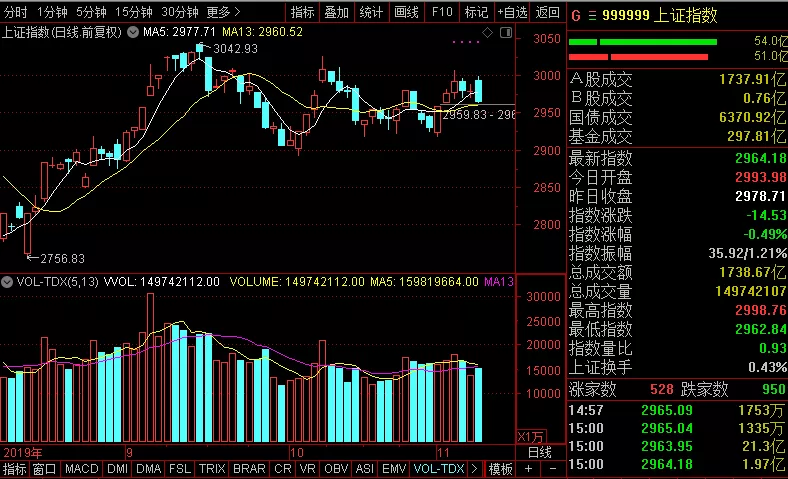Switch indicator to MACD
The height and width of the screenshot is (479, 788).
(x=81, y=469)
